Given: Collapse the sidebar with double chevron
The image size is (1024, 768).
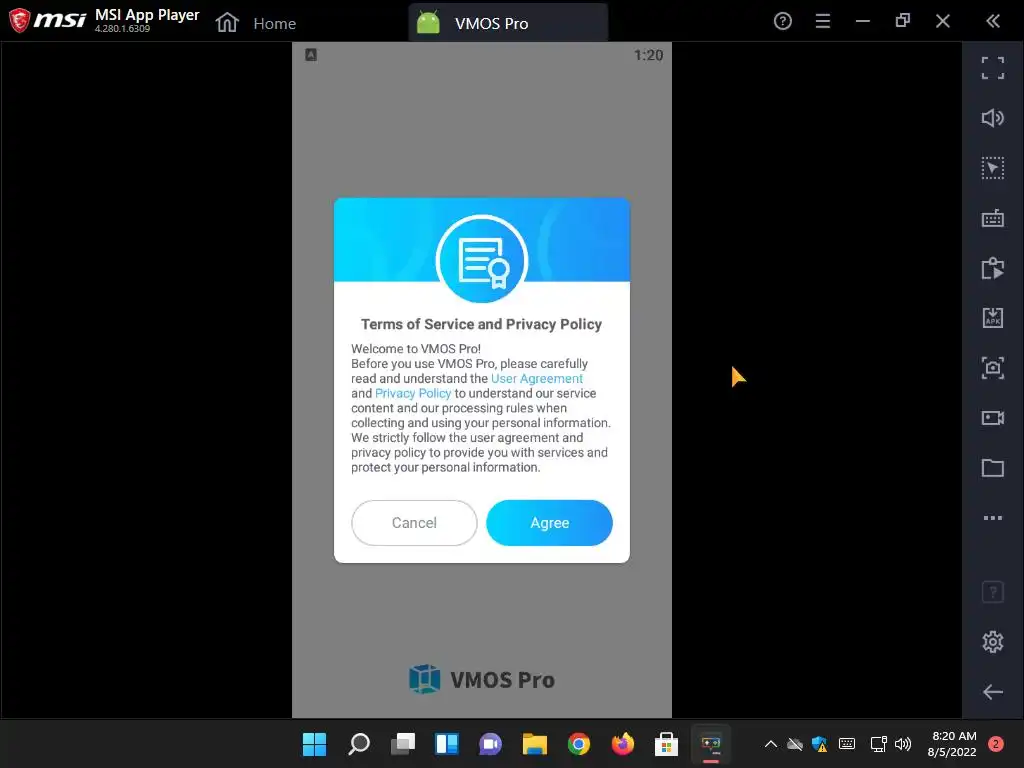Looking at the screenshot, I should click(x=993, y=22).
